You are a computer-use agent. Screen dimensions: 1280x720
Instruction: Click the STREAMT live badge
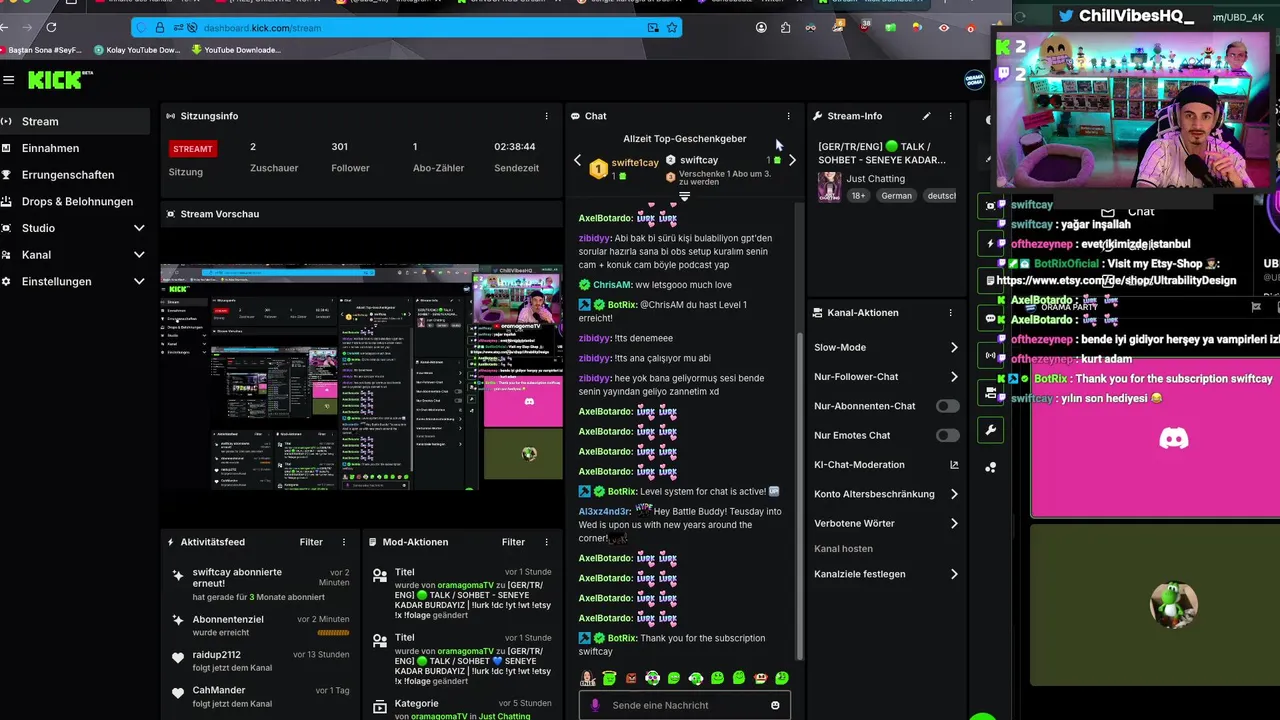[x=193, y=149]
